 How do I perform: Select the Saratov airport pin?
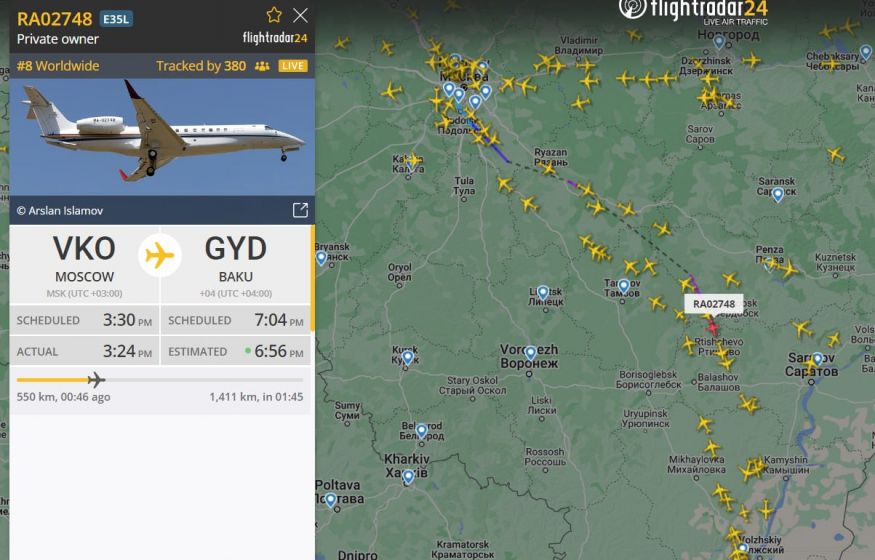pos(818,359)
